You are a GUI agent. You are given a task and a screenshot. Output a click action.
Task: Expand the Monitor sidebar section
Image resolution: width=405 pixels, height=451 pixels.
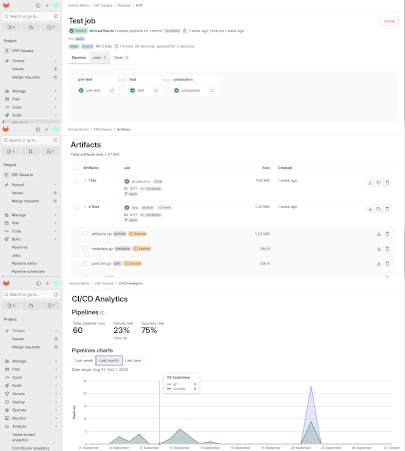pyautogui.click(x=31, y=418)
